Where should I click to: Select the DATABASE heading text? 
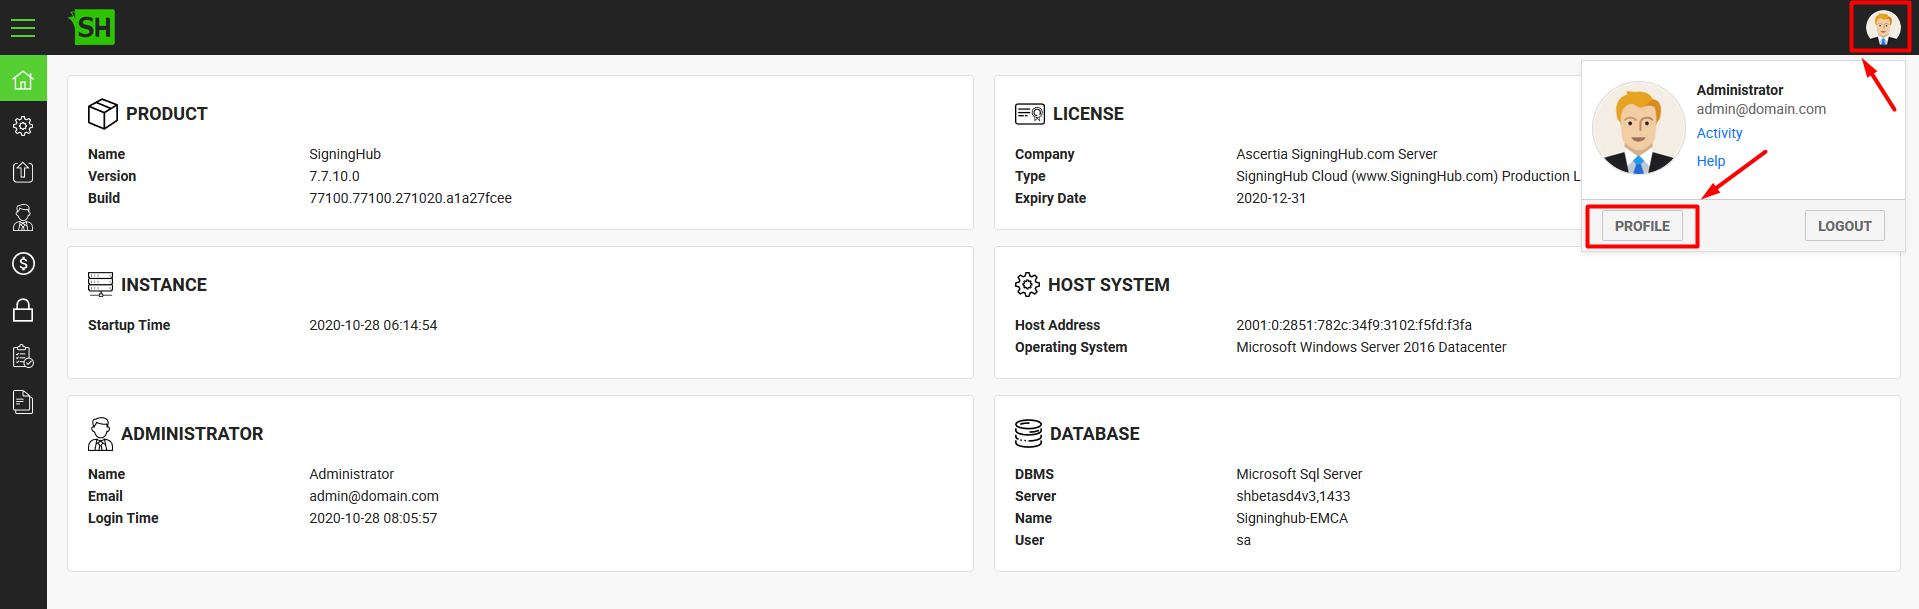1095,434
